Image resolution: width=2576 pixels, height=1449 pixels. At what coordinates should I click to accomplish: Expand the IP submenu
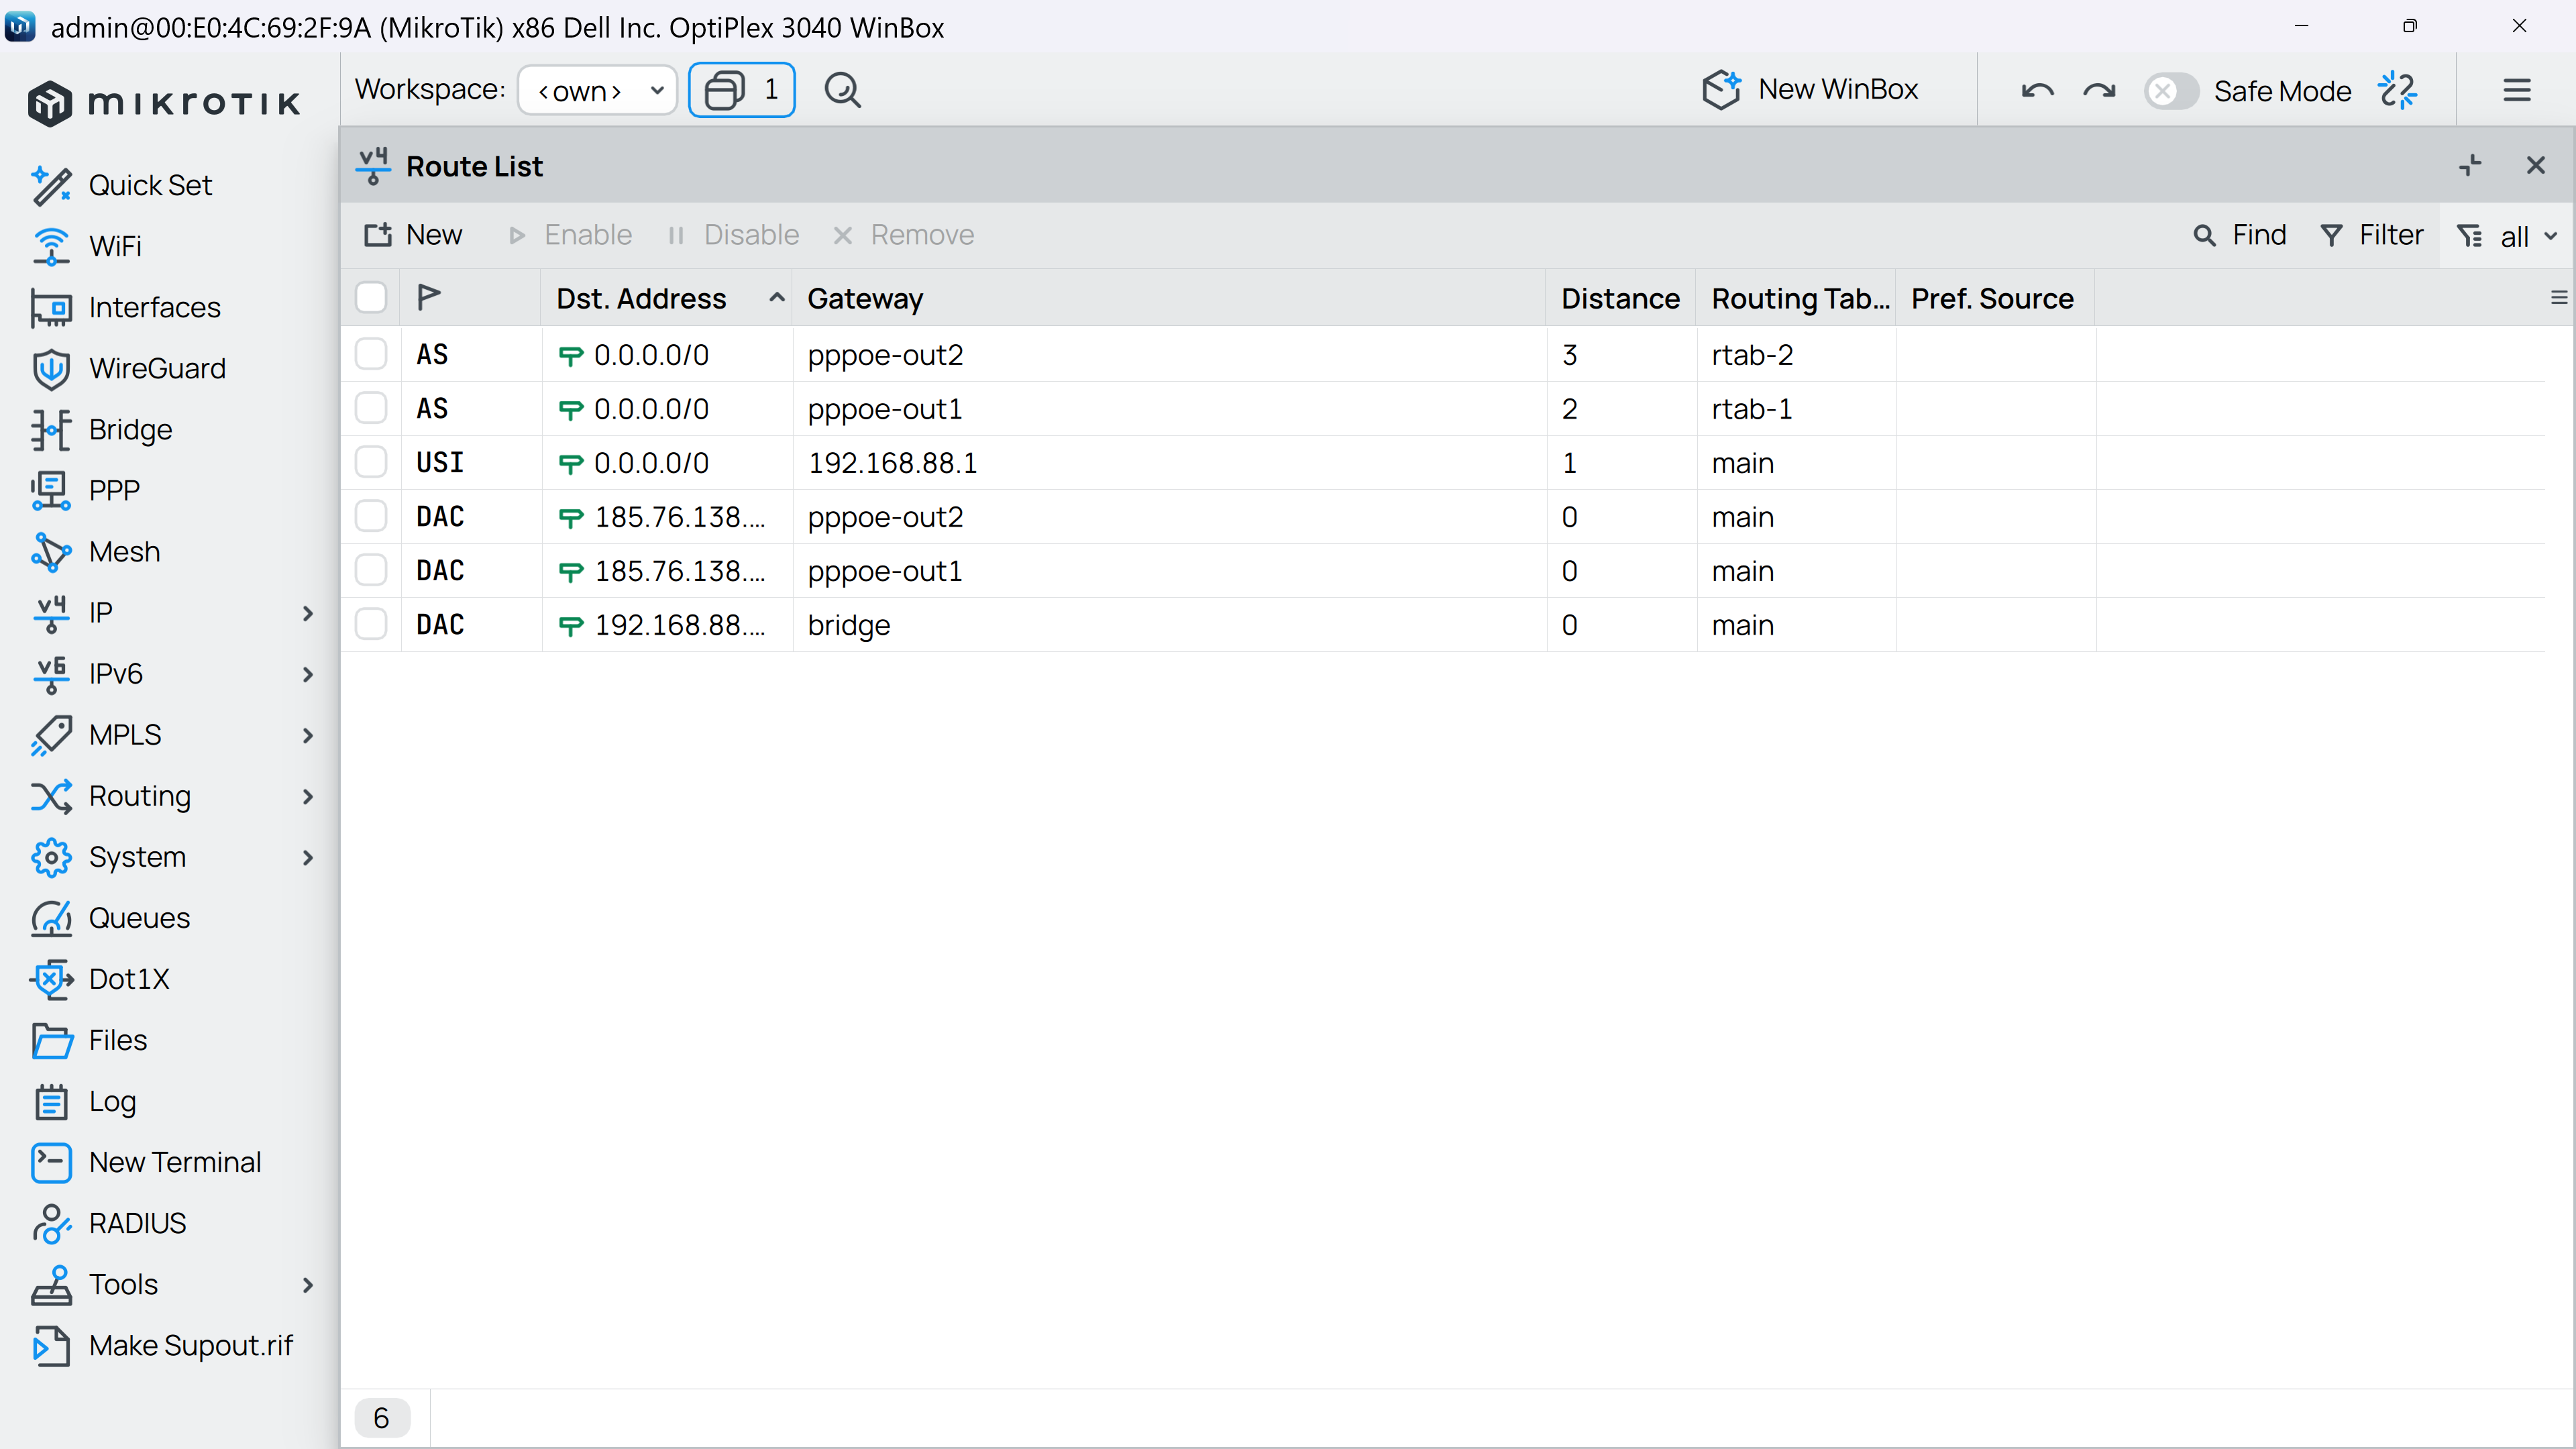(308, 613)
